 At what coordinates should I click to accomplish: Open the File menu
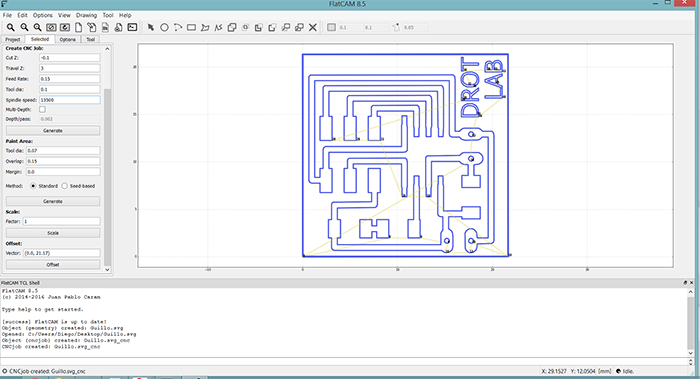pos(7,15)
